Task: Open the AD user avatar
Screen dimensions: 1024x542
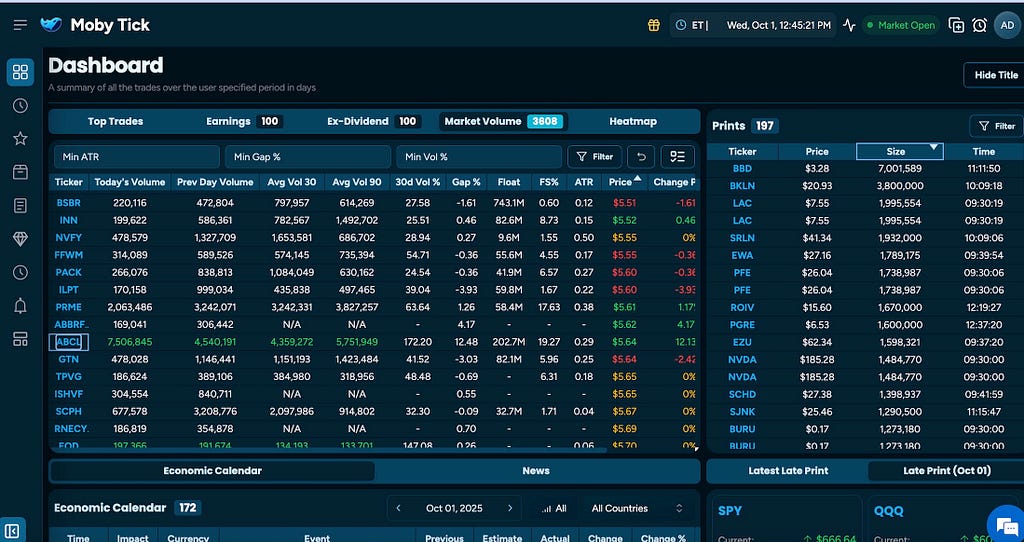Action: tap(1007, 25)
